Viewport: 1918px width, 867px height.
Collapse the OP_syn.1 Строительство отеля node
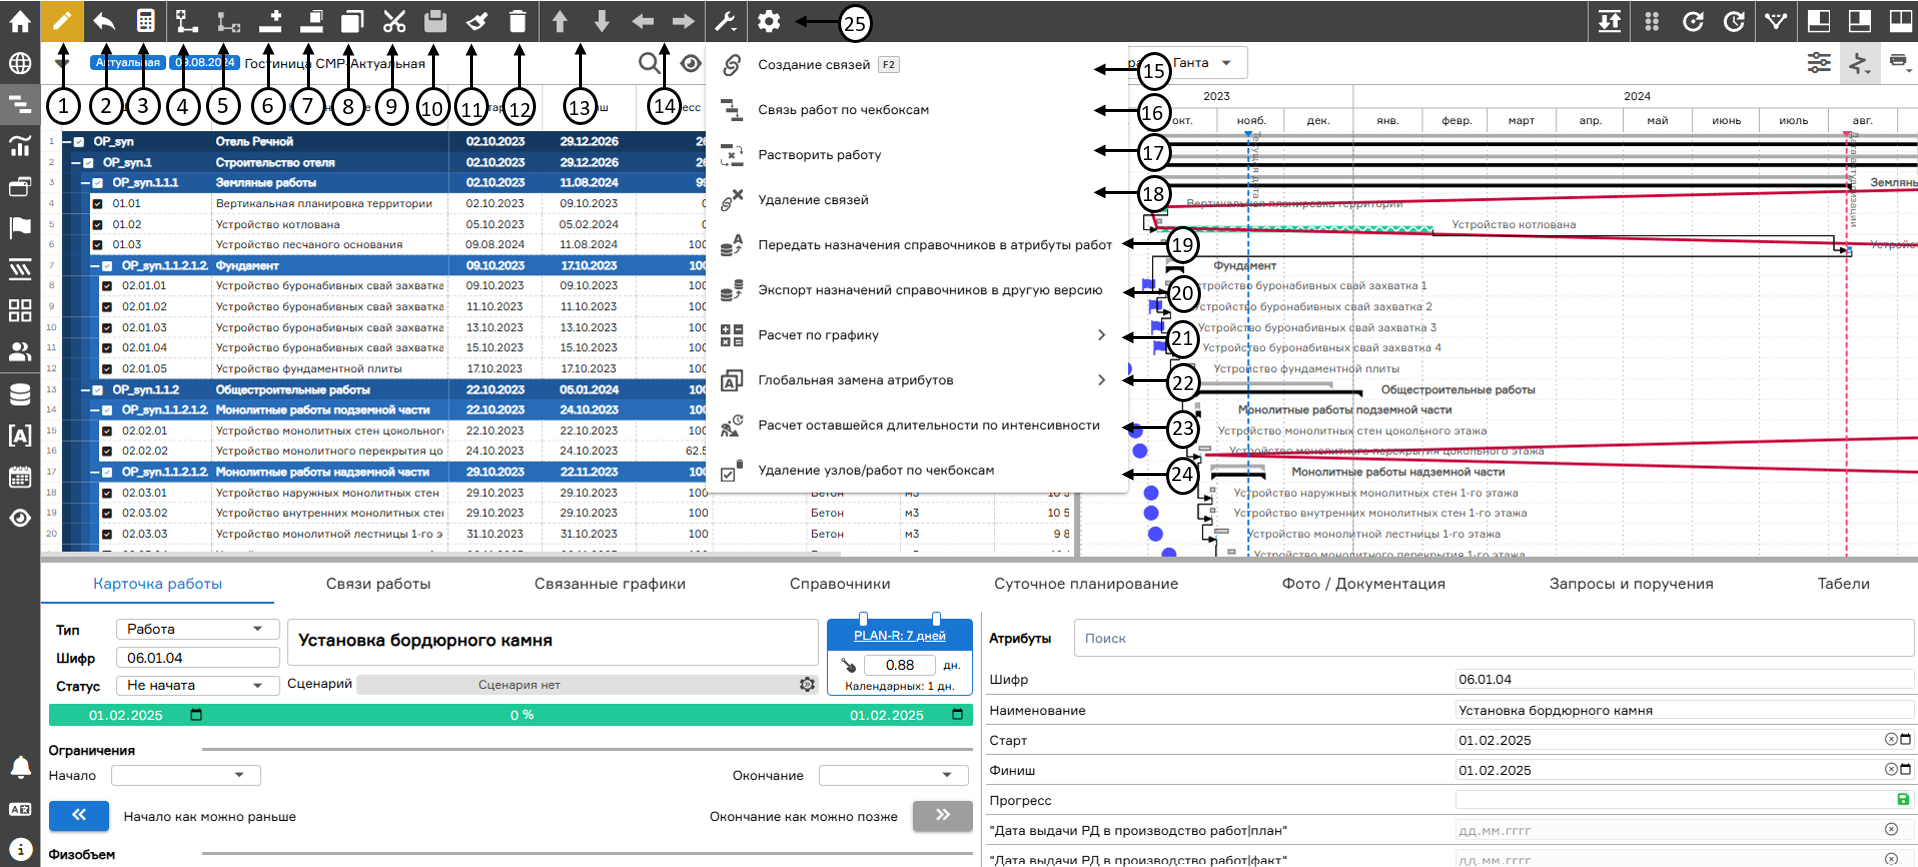pos(76,162)
